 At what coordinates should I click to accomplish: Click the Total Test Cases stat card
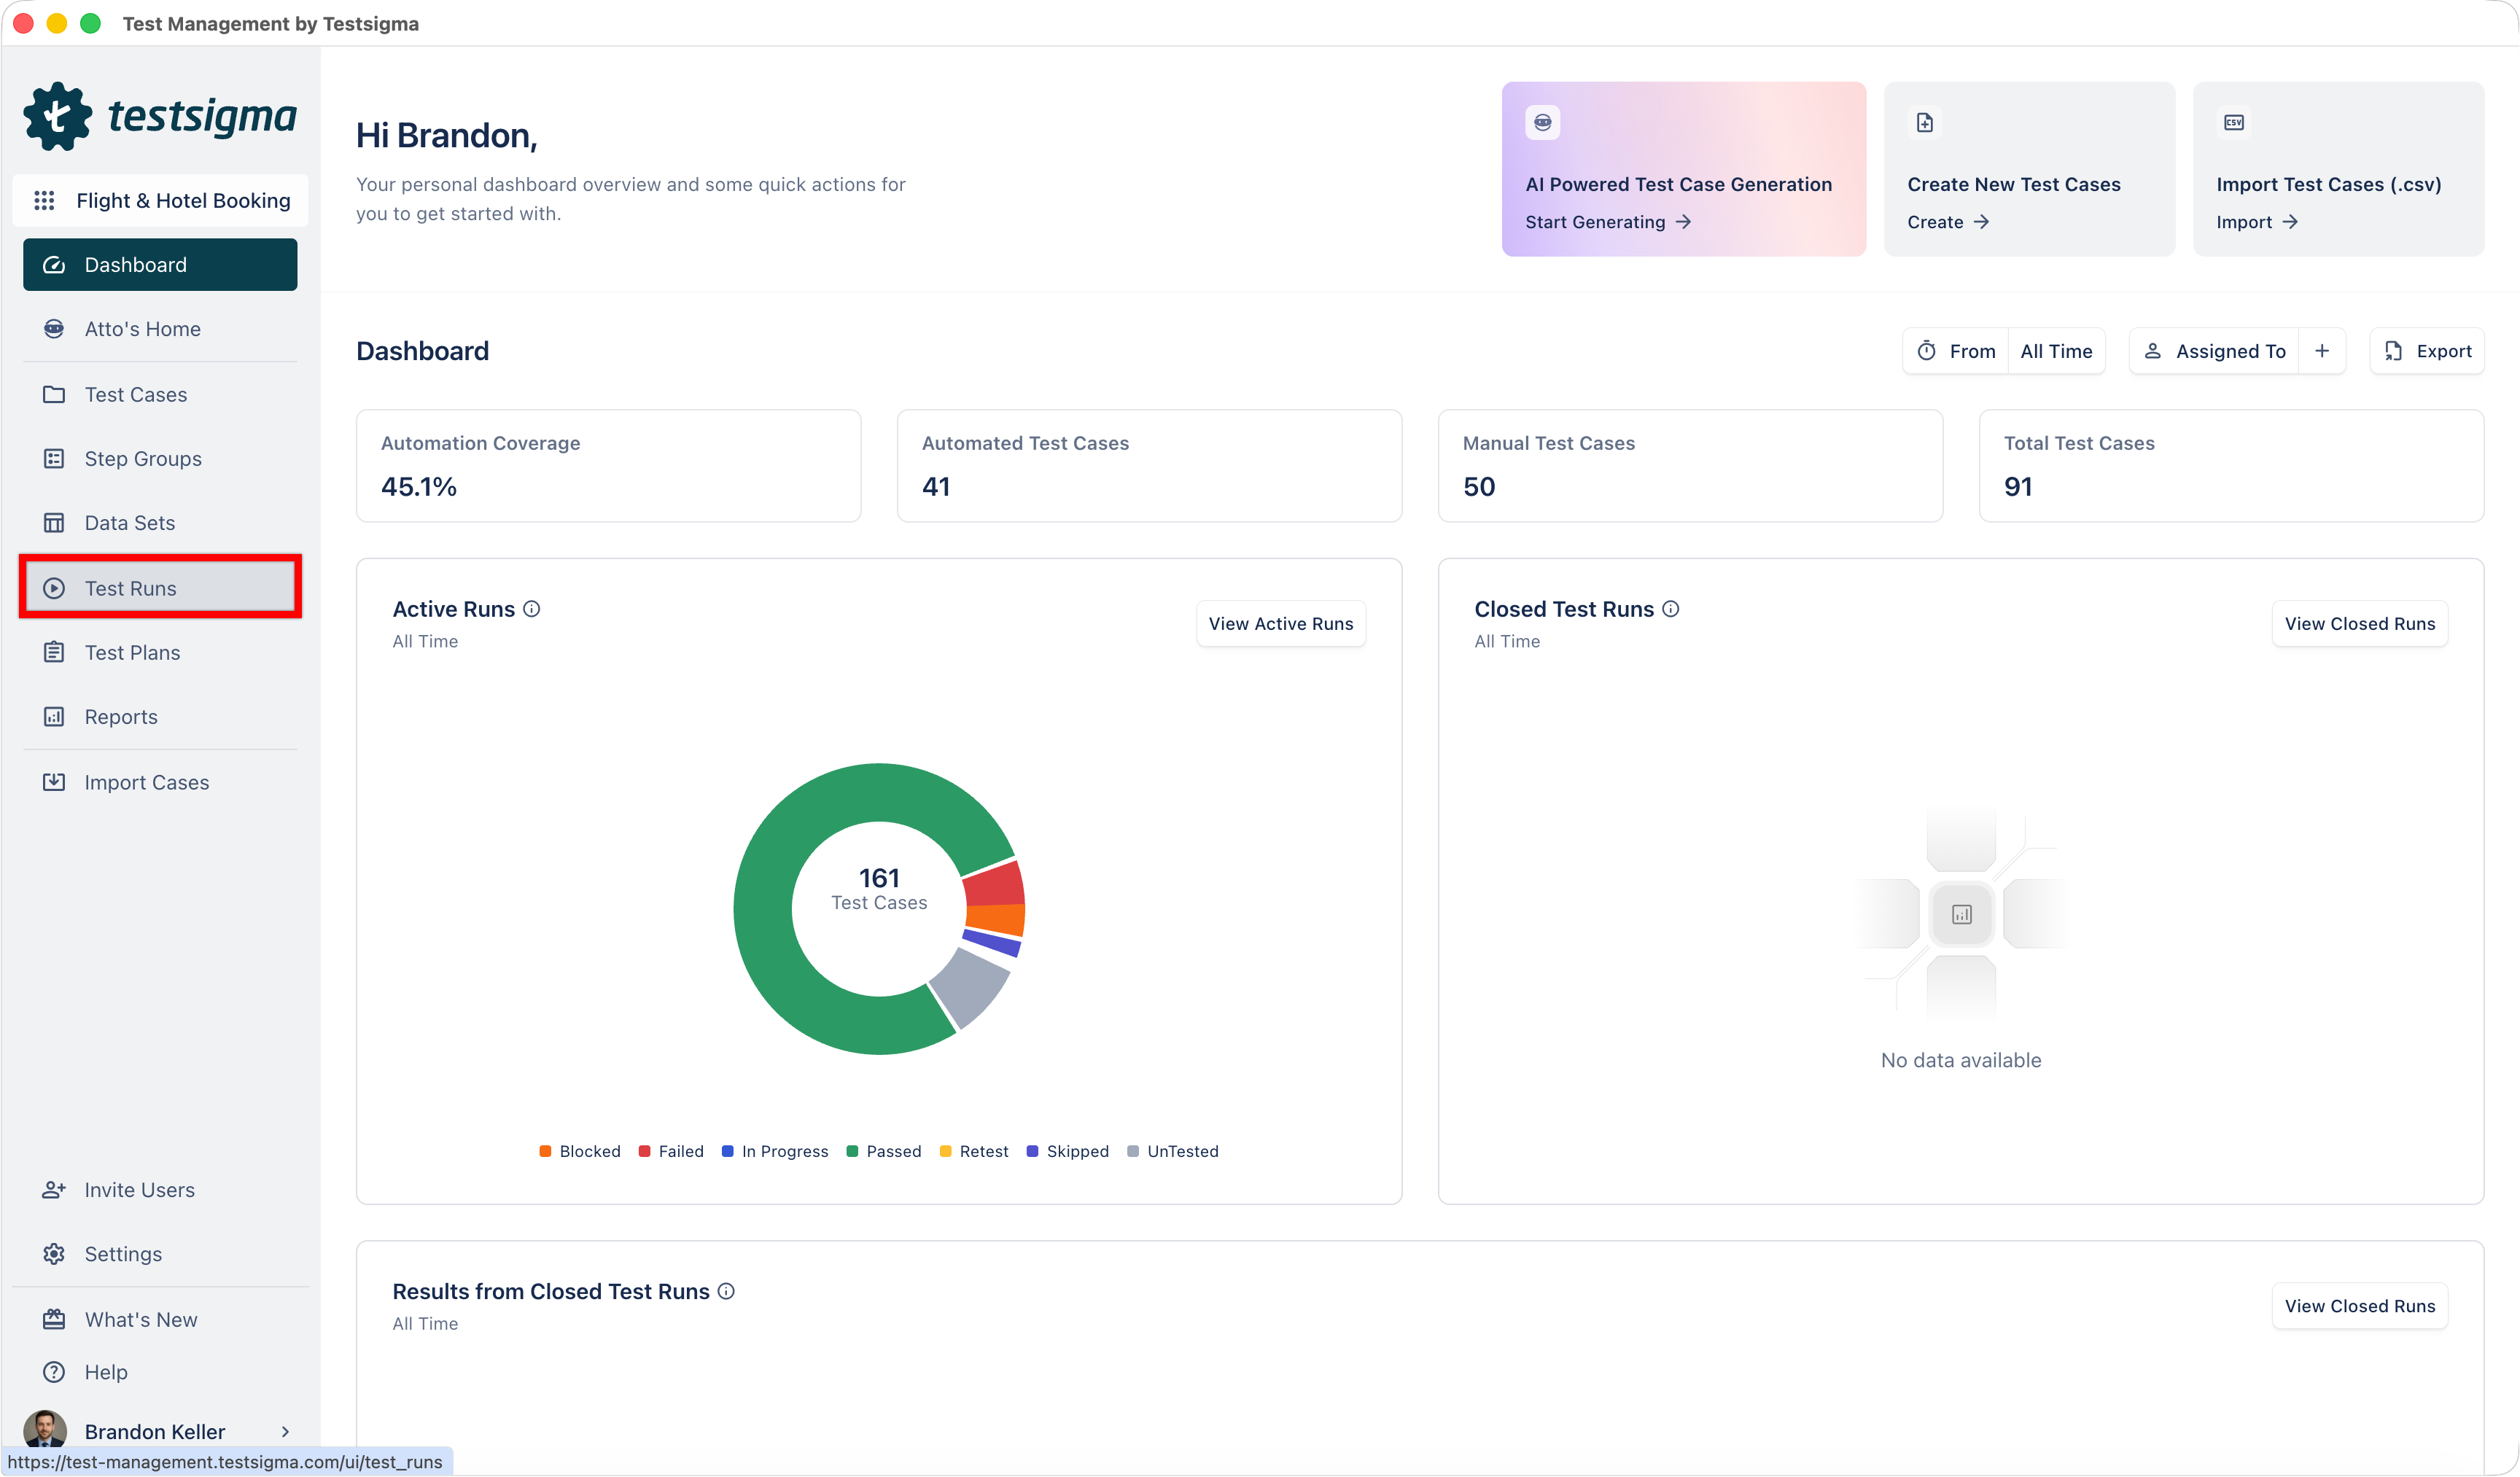(x=2230, y=466)
